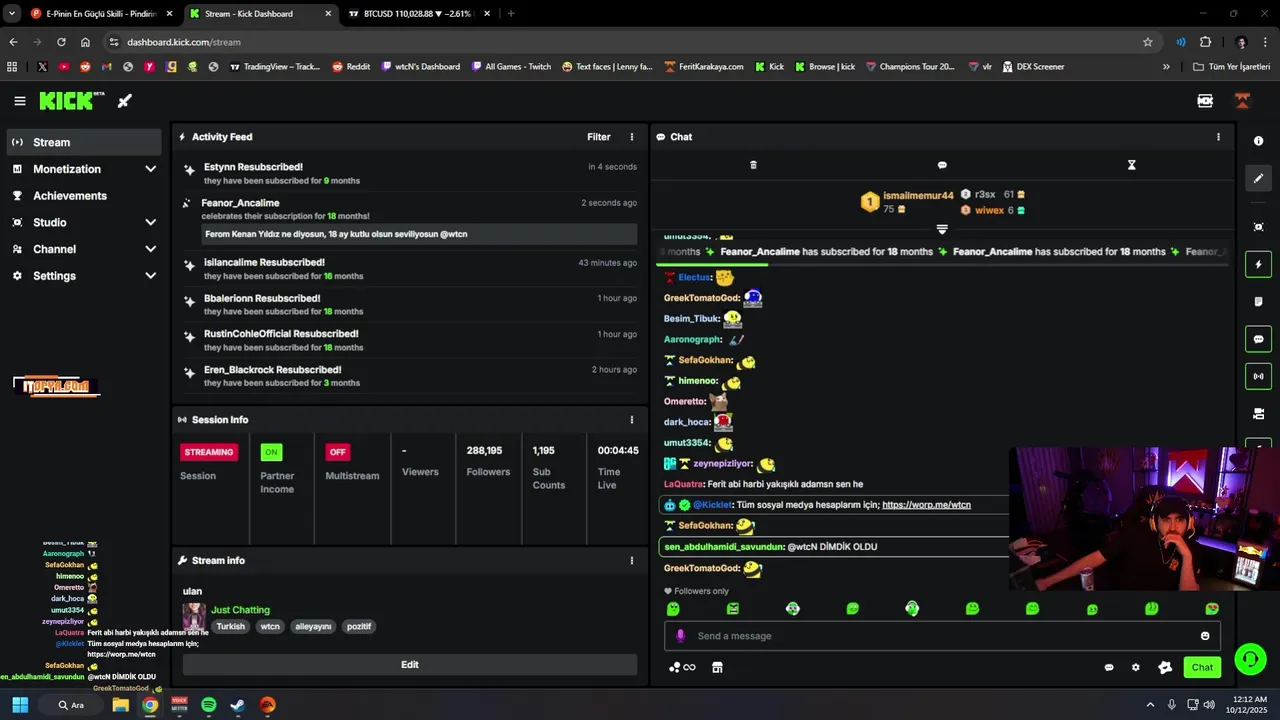Click the rocket icon next to Kick logo
Viewport: 1280px width, 720px height.
(125, 101)
